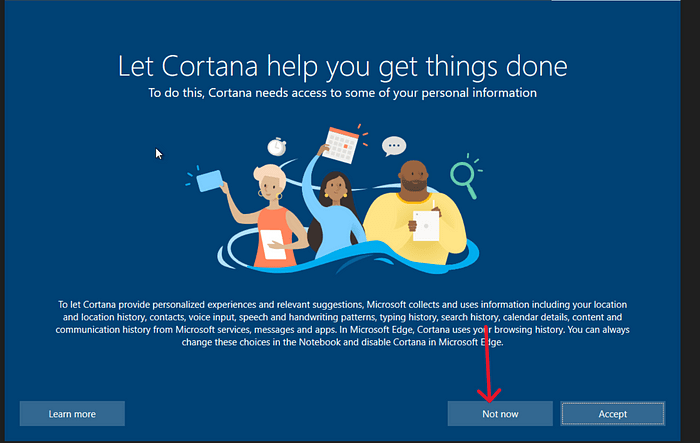Click the blue tablet held by woman
The width and height of the screenshot is (700, 443).
click(x=209, y=180)
